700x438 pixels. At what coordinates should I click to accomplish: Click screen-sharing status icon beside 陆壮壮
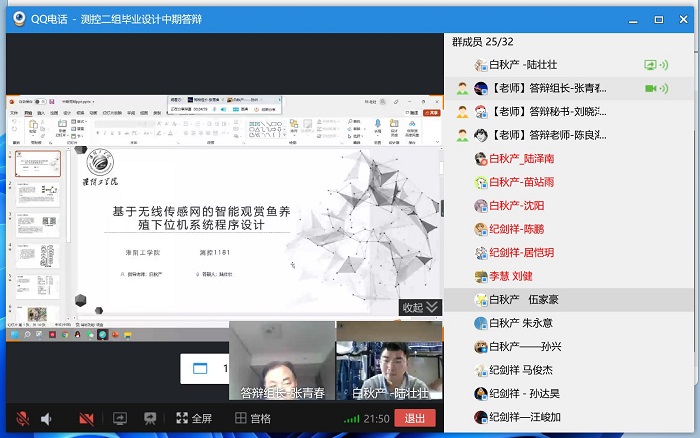point(650,65)
